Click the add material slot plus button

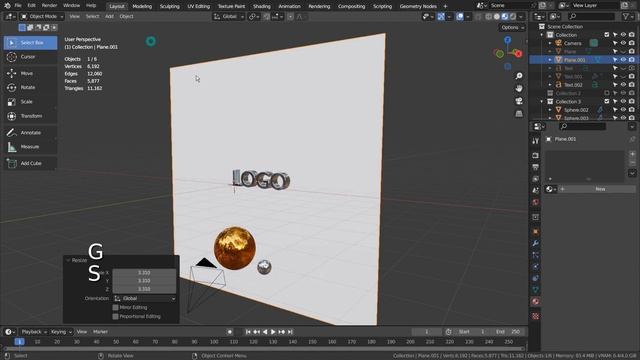[x=632, y=154]
